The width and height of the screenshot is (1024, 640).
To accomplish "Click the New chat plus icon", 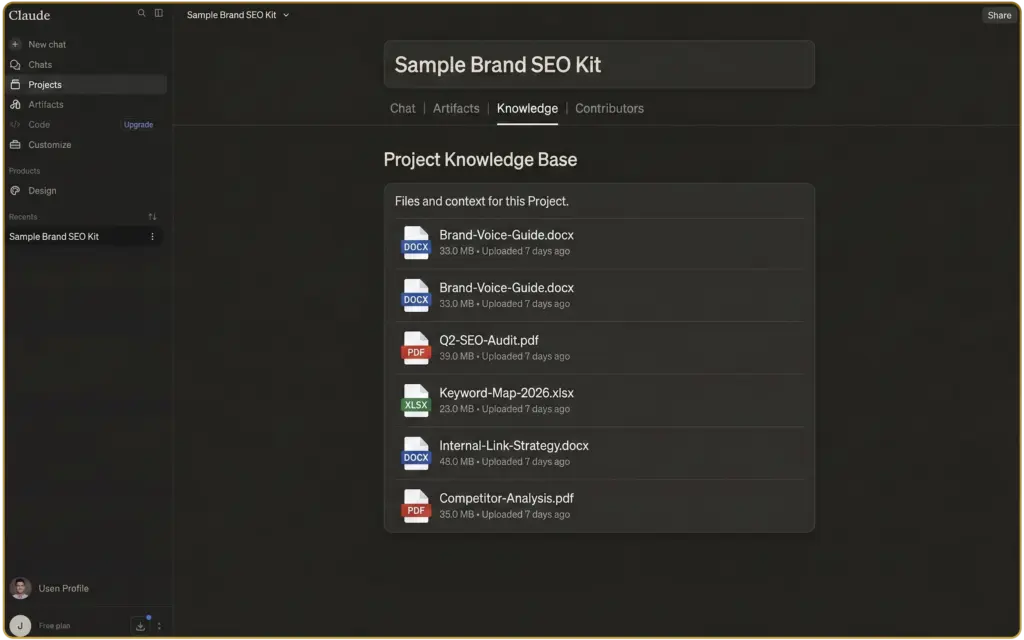I will (15, 44).
